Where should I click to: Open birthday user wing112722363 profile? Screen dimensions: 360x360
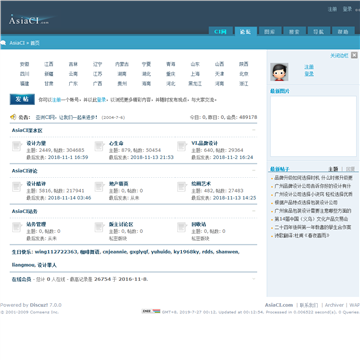tap(56, 252)
